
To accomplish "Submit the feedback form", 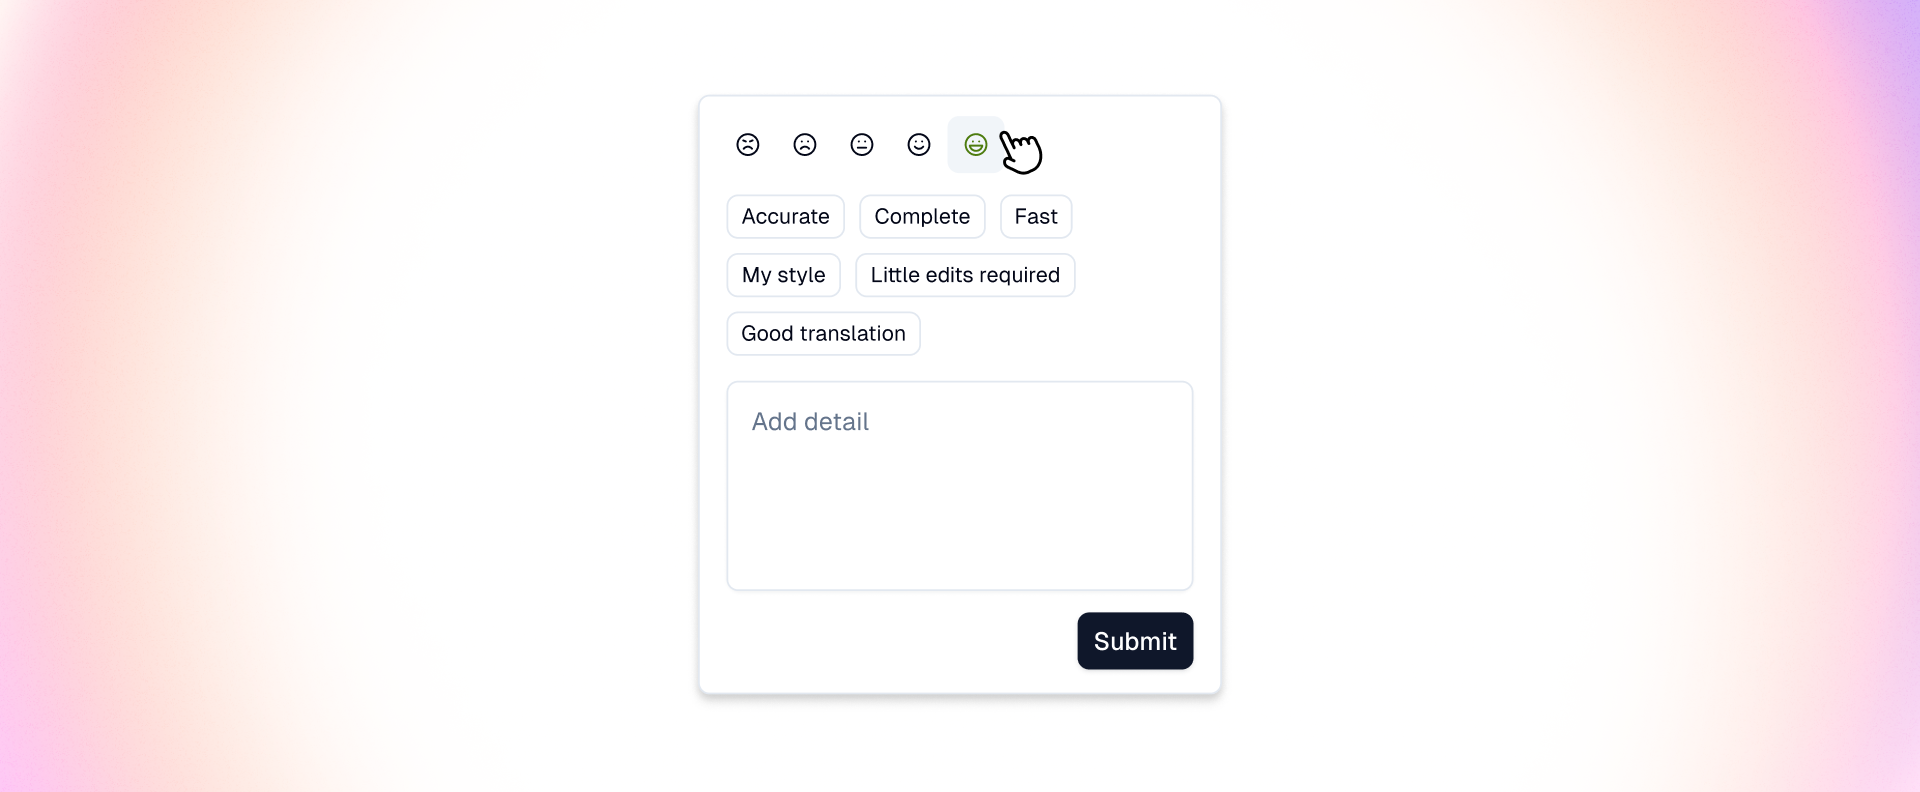I will point(1135,641).
